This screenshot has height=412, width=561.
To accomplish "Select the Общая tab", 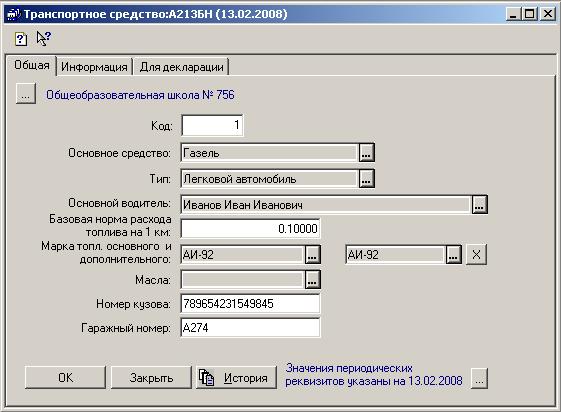I will click(x=31, y=65).
